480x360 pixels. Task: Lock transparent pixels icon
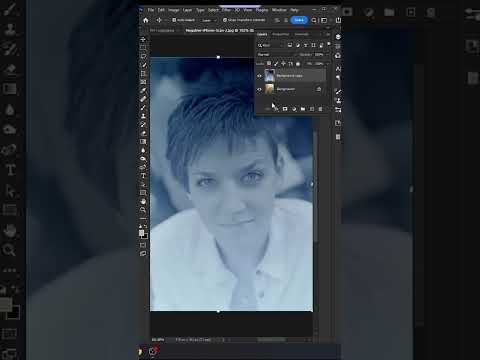(x=269, y=64)
